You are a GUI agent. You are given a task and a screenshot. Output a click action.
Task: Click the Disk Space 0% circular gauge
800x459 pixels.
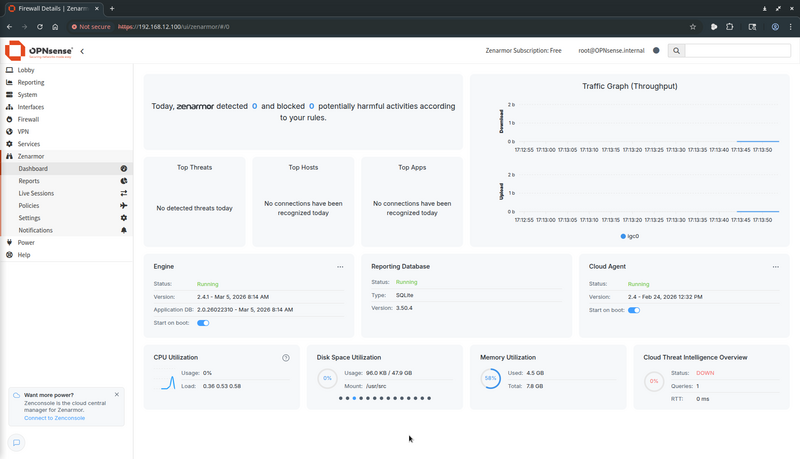[328, 378]
